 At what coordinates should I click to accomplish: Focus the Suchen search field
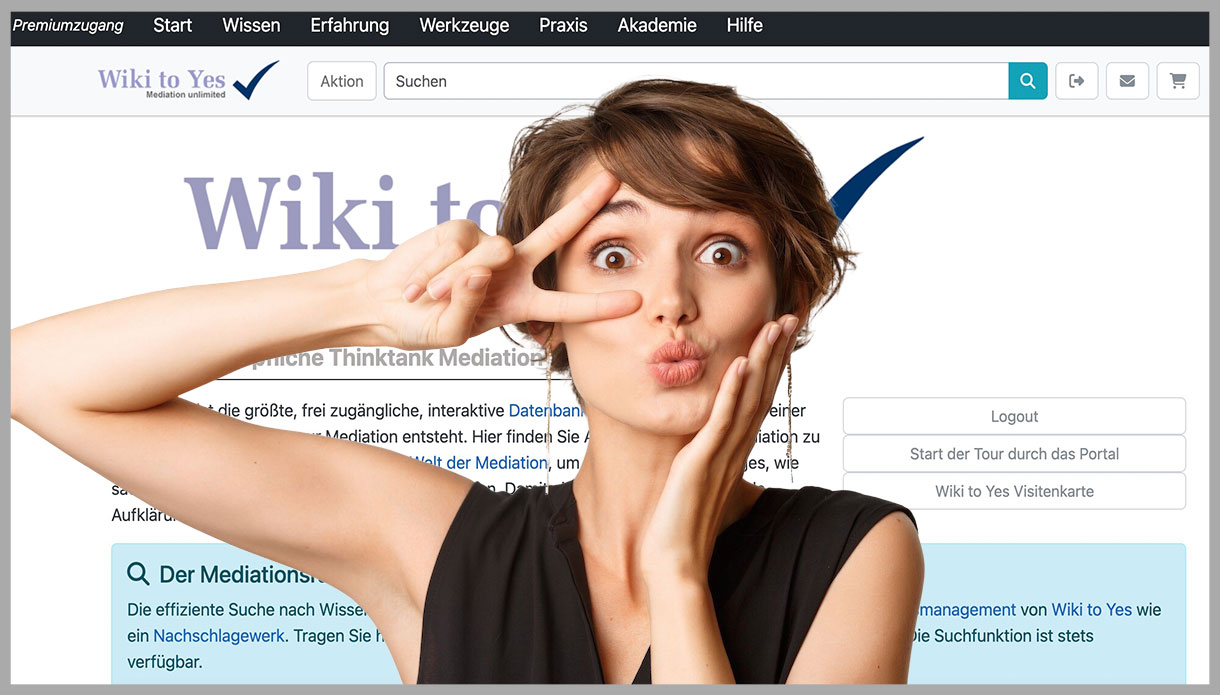click(x=695, y=81)
